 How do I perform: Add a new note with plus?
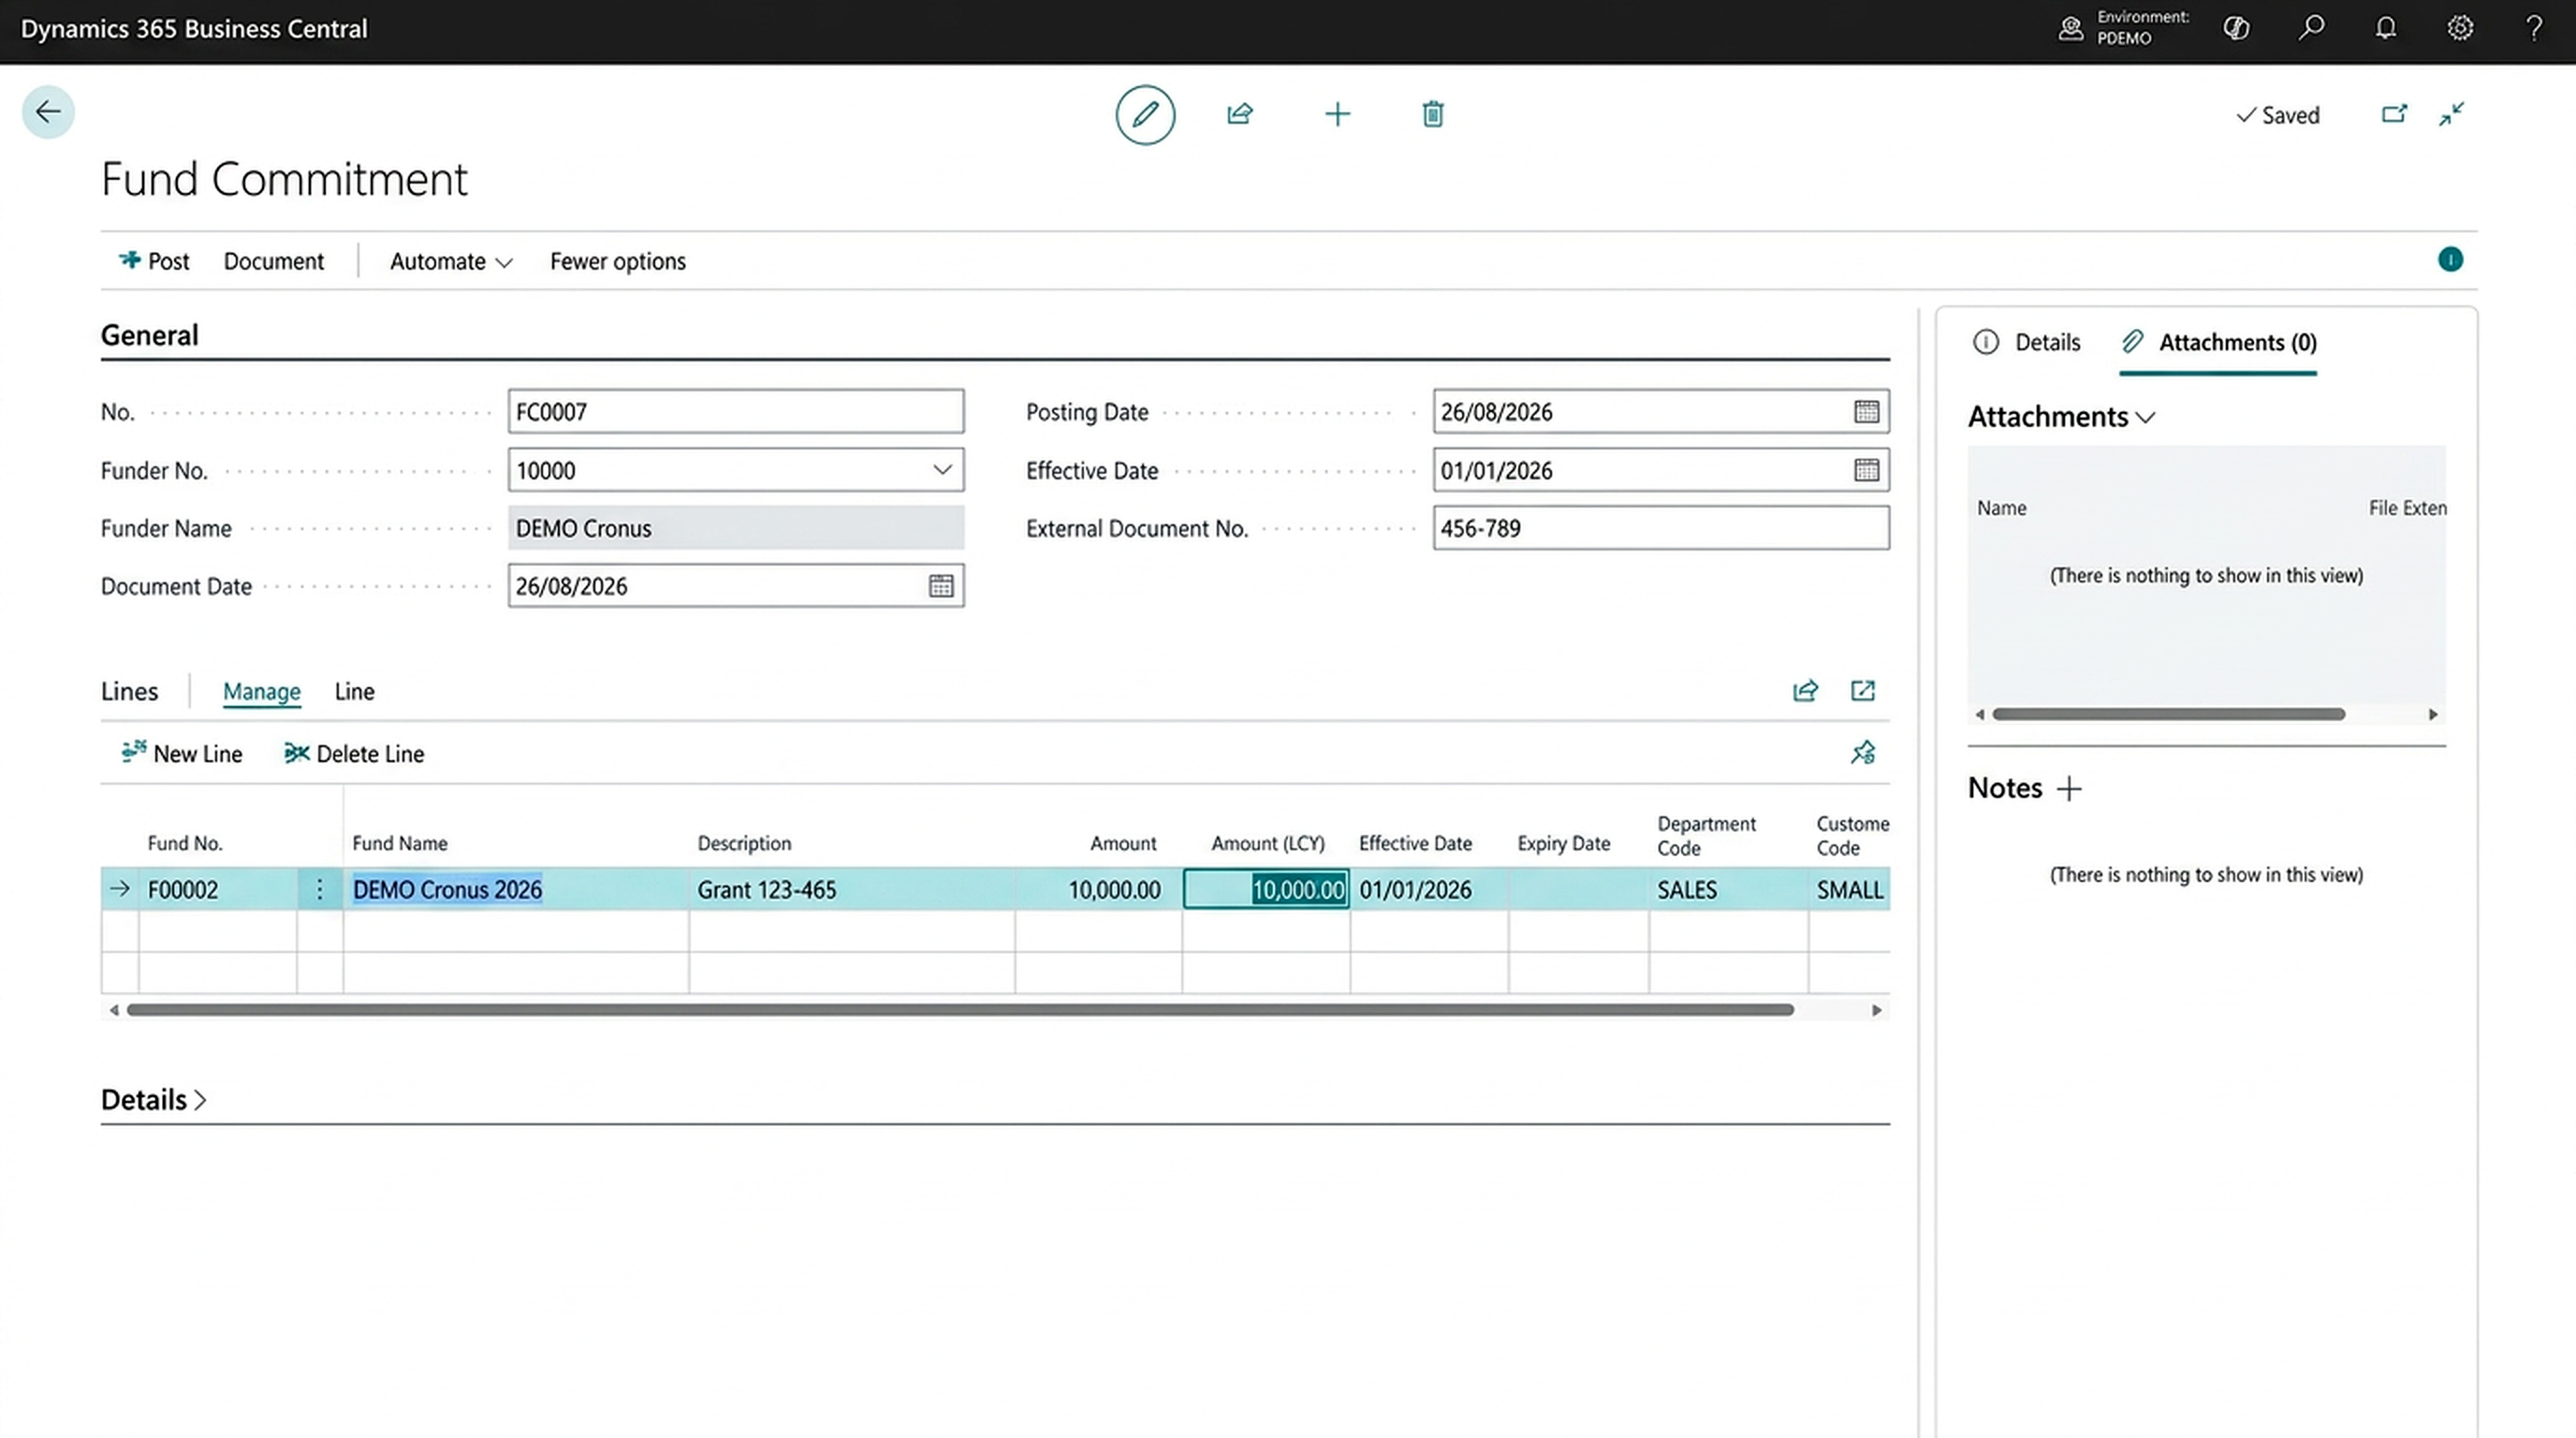pos(2069,789)
